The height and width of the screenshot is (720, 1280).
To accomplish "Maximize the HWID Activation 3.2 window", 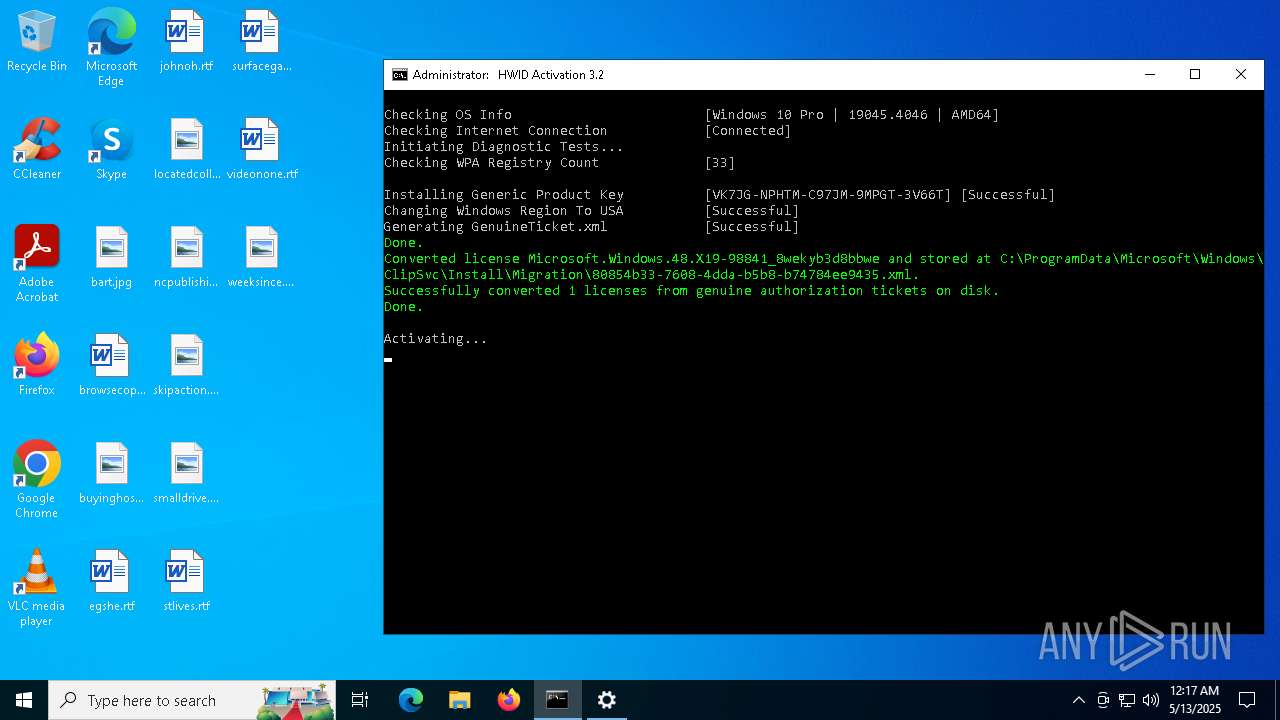I will (x=1195, y=75).
